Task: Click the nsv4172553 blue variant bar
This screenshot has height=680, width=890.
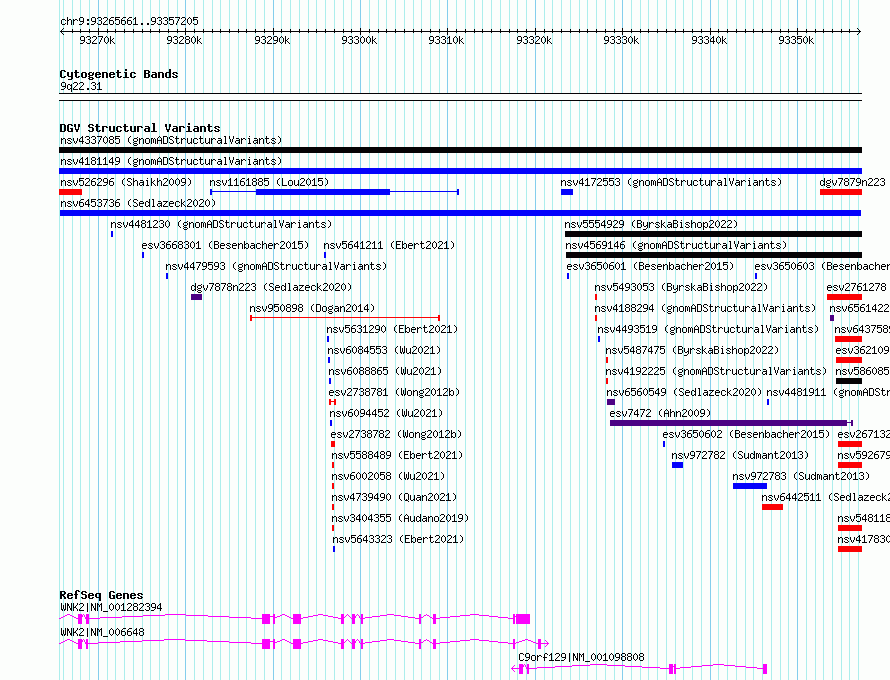Action: [x=567, y=192]
